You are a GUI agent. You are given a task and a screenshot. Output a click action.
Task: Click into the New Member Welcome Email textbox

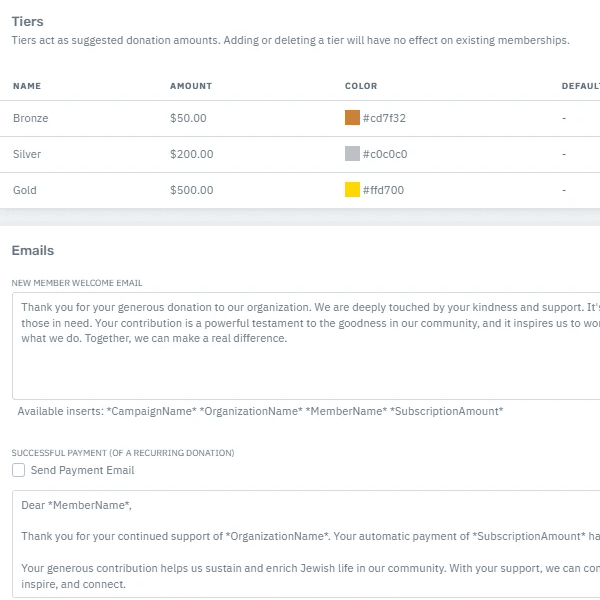point(300,360)
